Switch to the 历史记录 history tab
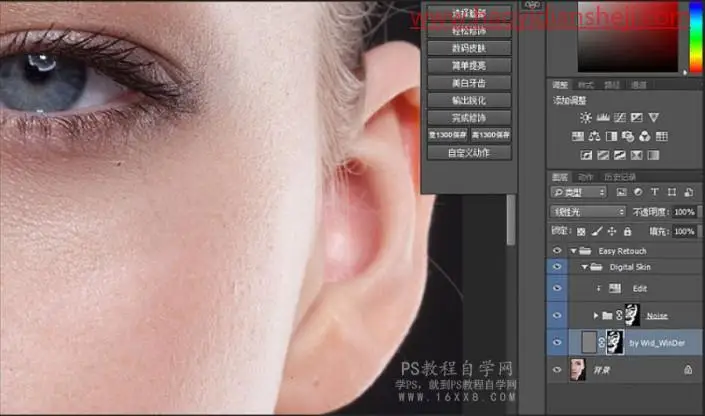Viewport: 705px width, 416px height. pyautogui.click(x=620, y=177)
